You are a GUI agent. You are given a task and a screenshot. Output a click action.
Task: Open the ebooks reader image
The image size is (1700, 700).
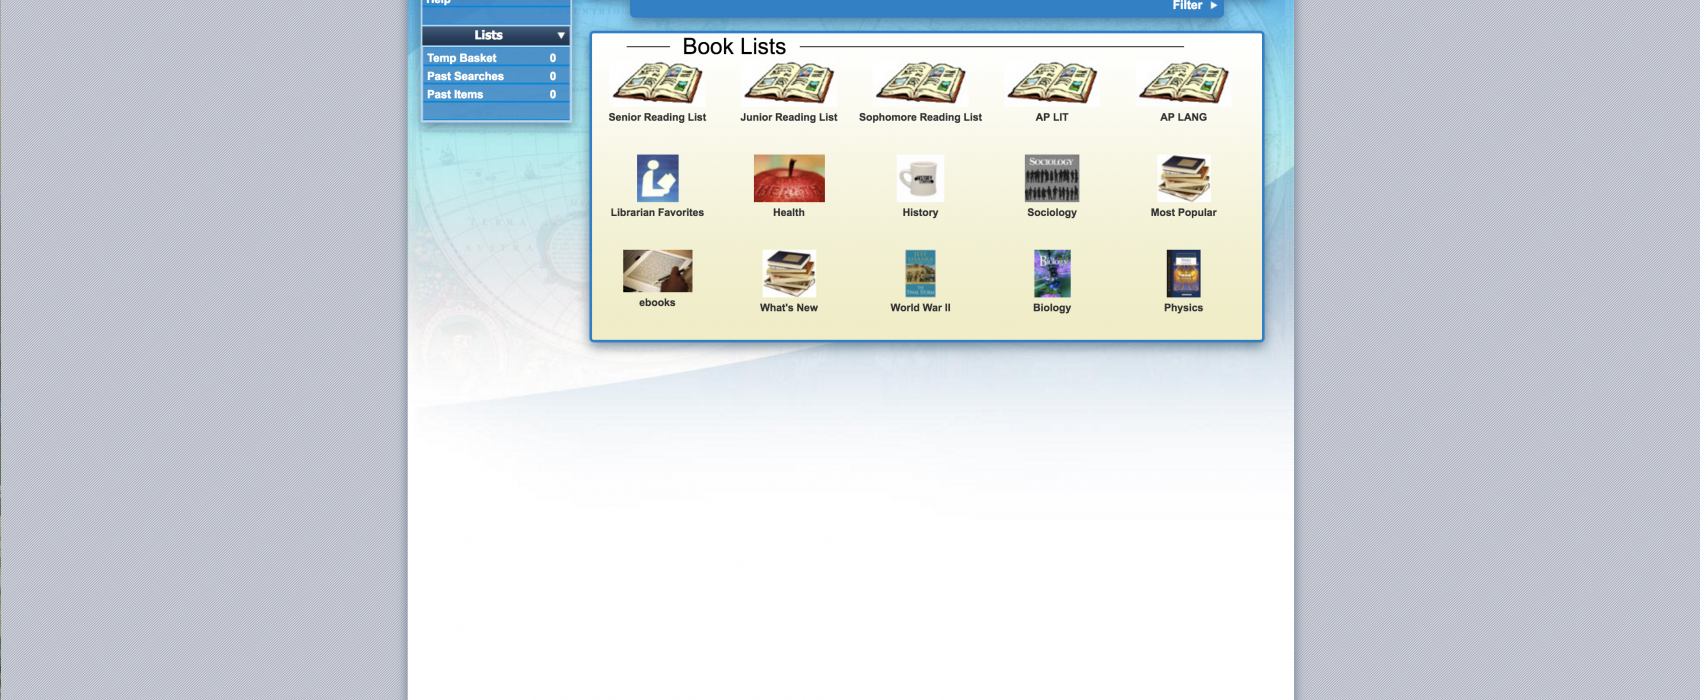click(657, 271)
